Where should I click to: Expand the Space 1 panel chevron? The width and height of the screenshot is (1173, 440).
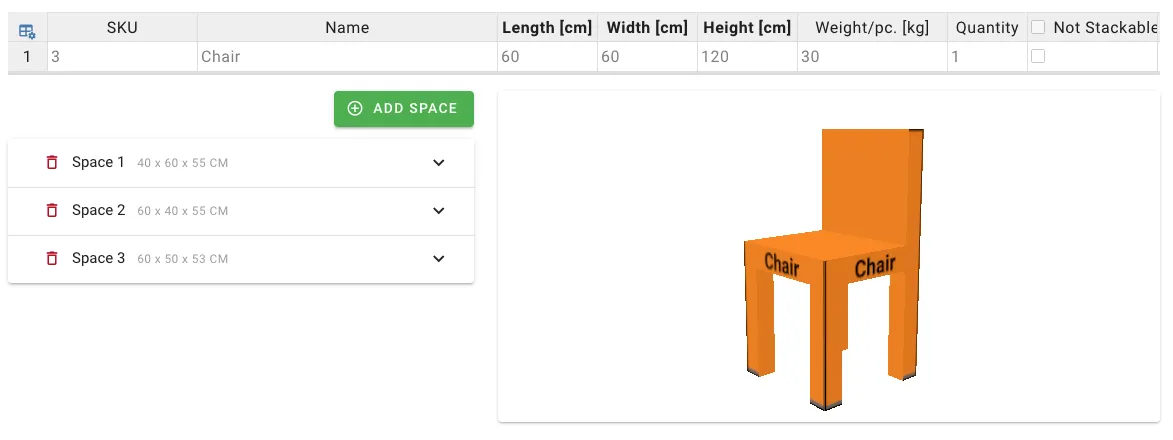(x=438, y=163)
